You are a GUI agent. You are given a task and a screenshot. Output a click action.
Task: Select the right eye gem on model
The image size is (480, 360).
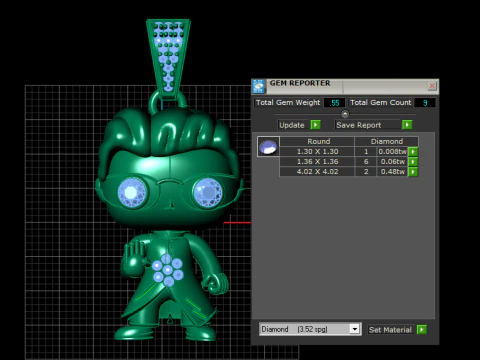coord(208,192)
